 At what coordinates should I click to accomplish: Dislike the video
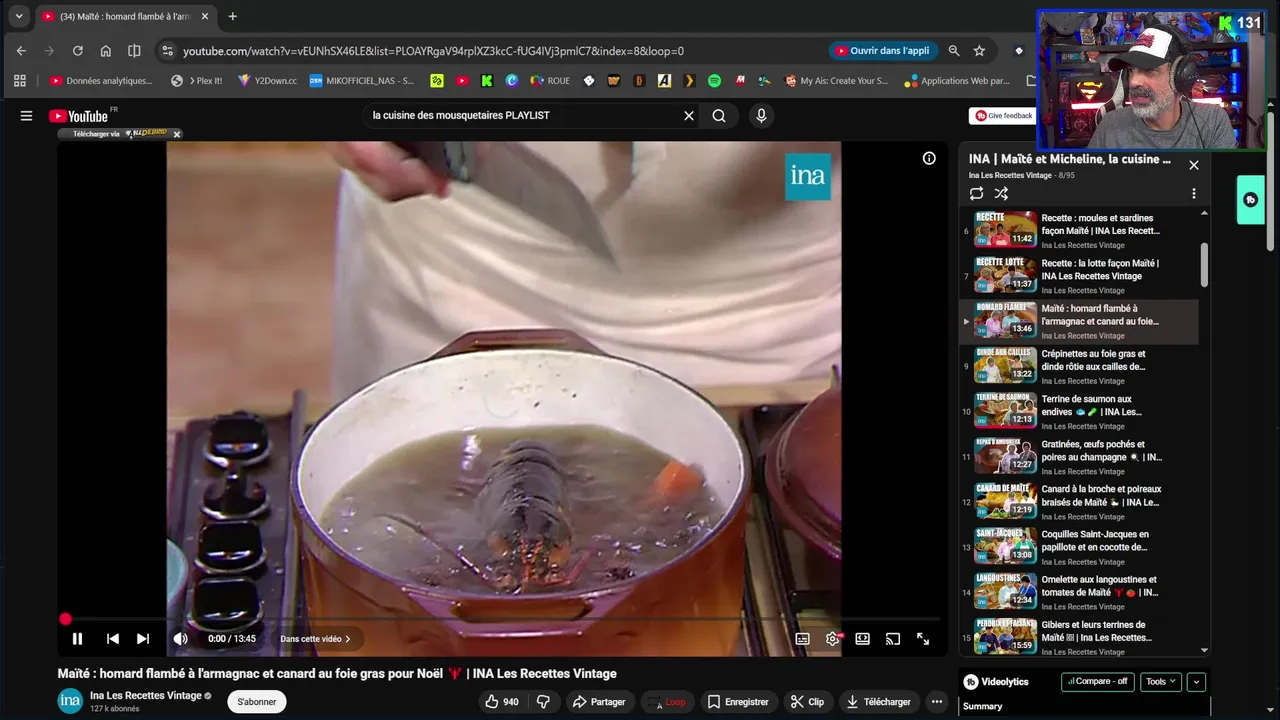[x=544, y=702]
